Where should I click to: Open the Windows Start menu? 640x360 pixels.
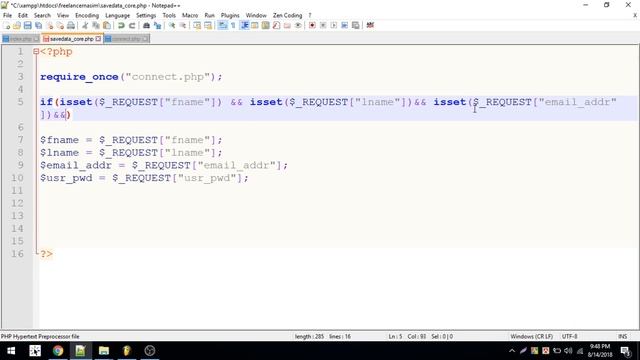(x=11, y=351)
